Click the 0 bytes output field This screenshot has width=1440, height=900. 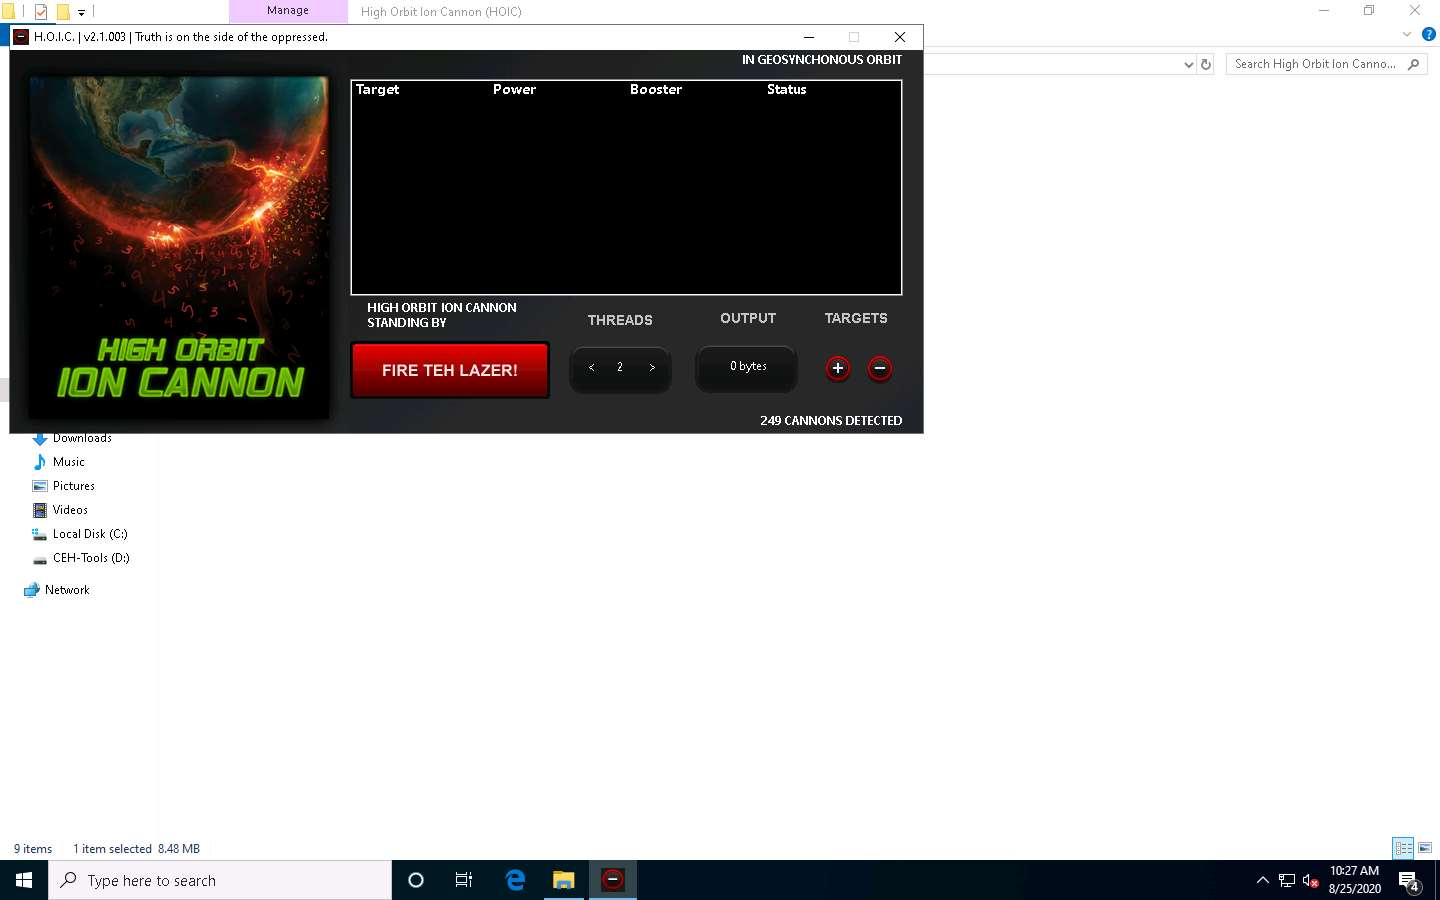(x=748, y=367)
